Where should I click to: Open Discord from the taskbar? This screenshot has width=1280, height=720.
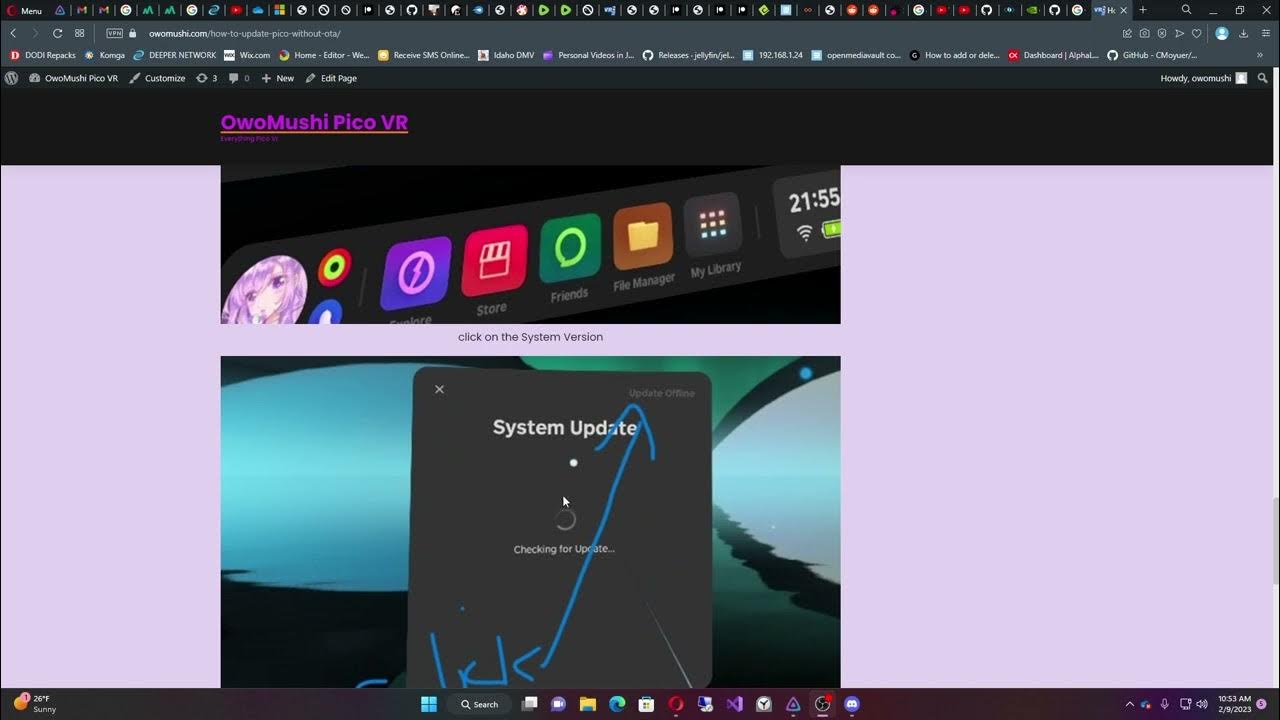coord(852,704)
